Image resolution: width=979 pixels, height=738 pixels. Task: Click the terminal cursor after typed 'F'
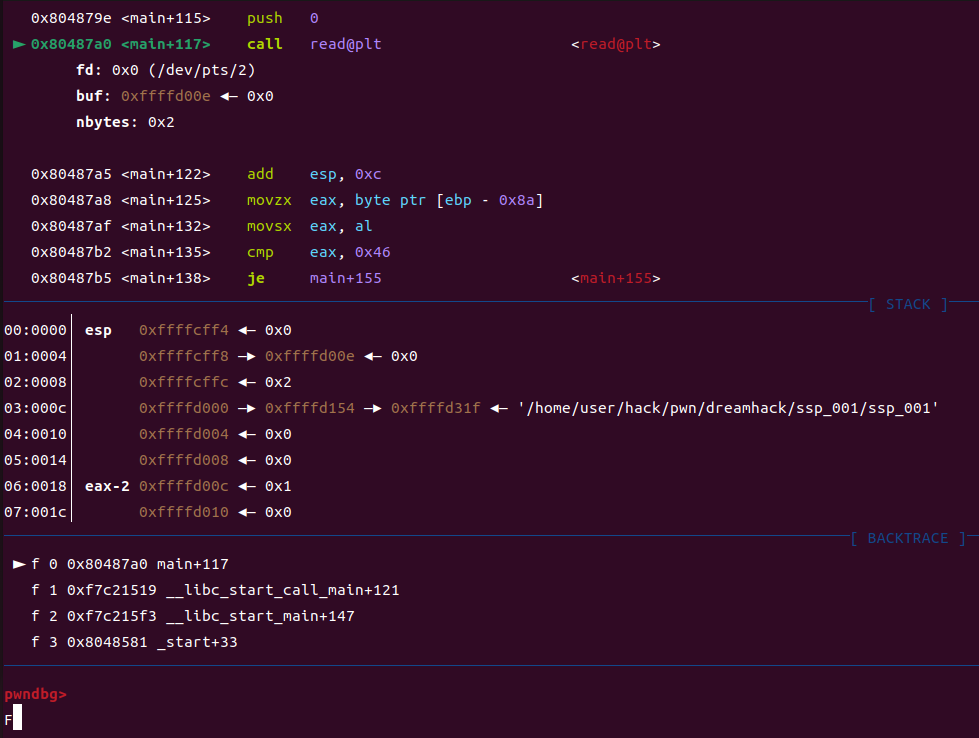click(17, 717)
